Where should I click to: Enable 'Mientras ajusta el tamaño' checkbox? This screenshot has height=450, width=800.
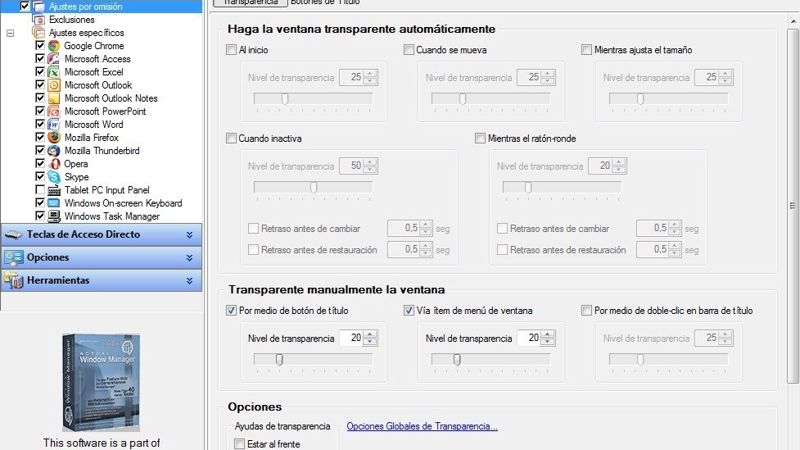point(587,50)
